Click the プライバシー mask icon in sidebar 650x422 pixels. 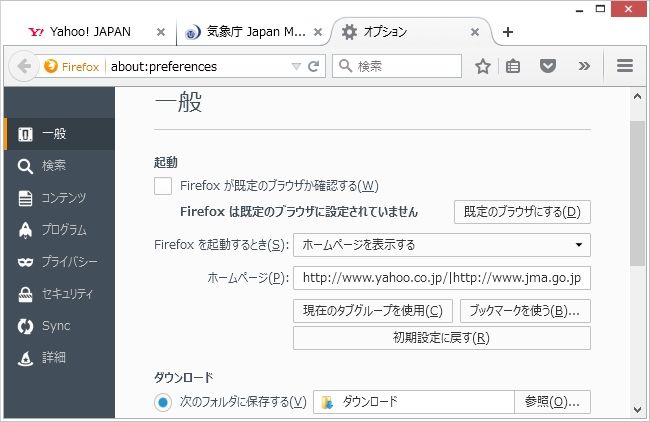point(25,262)
